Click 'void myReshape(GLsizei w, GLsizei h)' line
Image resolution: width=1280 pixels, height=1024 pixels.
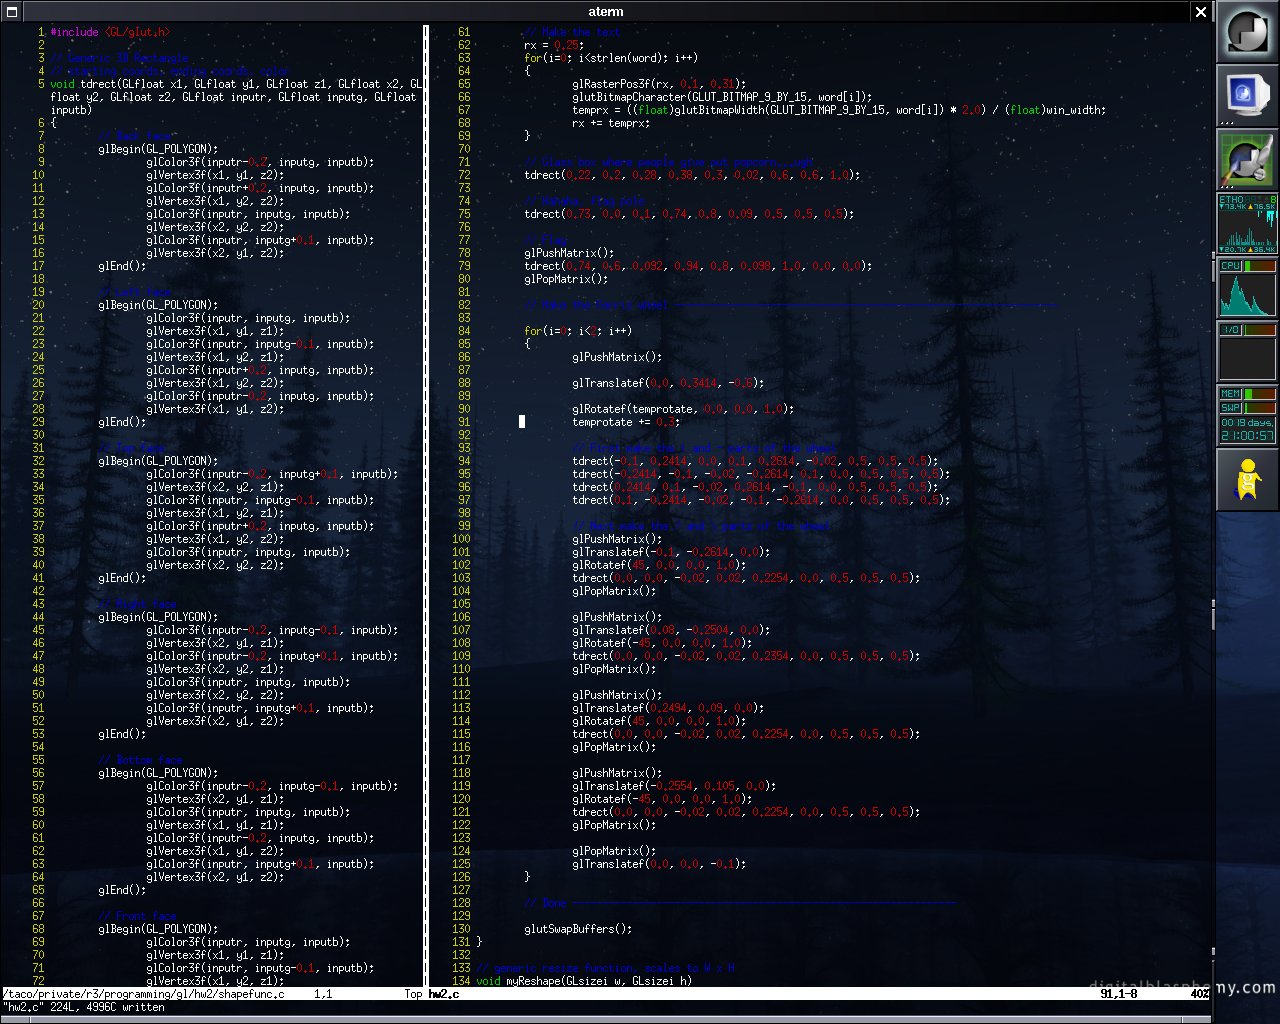[x=584, y=981]
